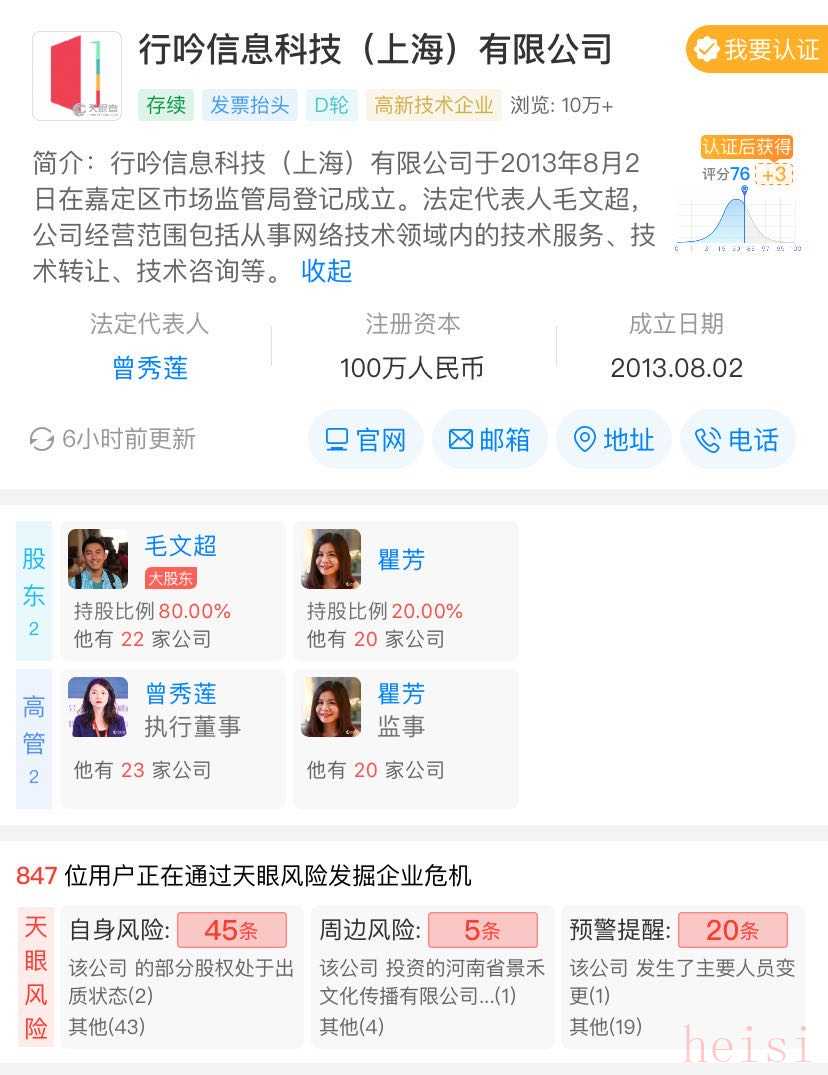This screenshot has height=1075, width=828.
Task: Select the 高管 side tab
Action: [34, 739]
